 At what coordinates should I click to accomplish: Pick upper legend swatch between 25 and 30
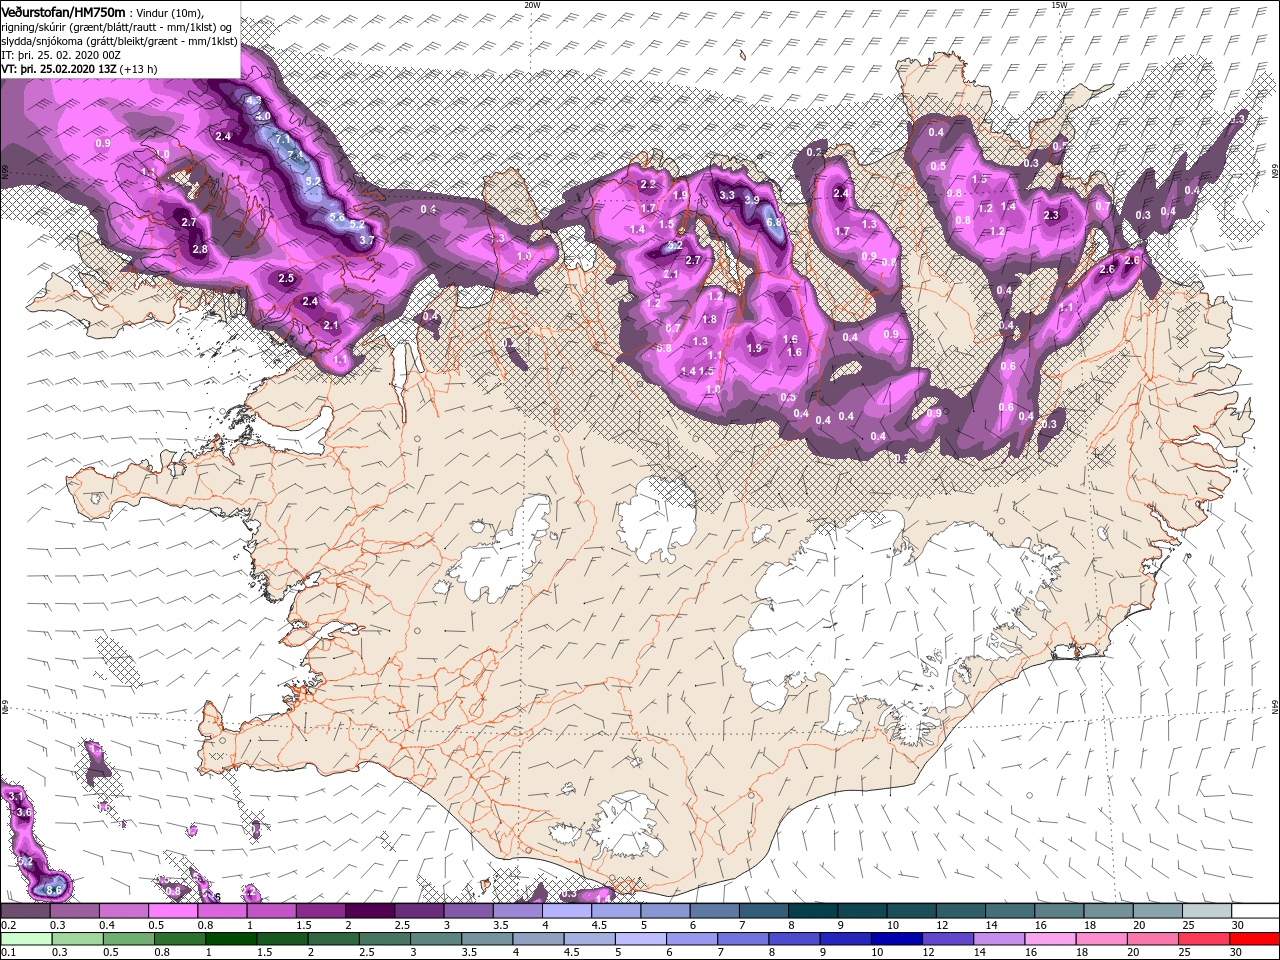pyautogui.click(x=1206, y=911)
